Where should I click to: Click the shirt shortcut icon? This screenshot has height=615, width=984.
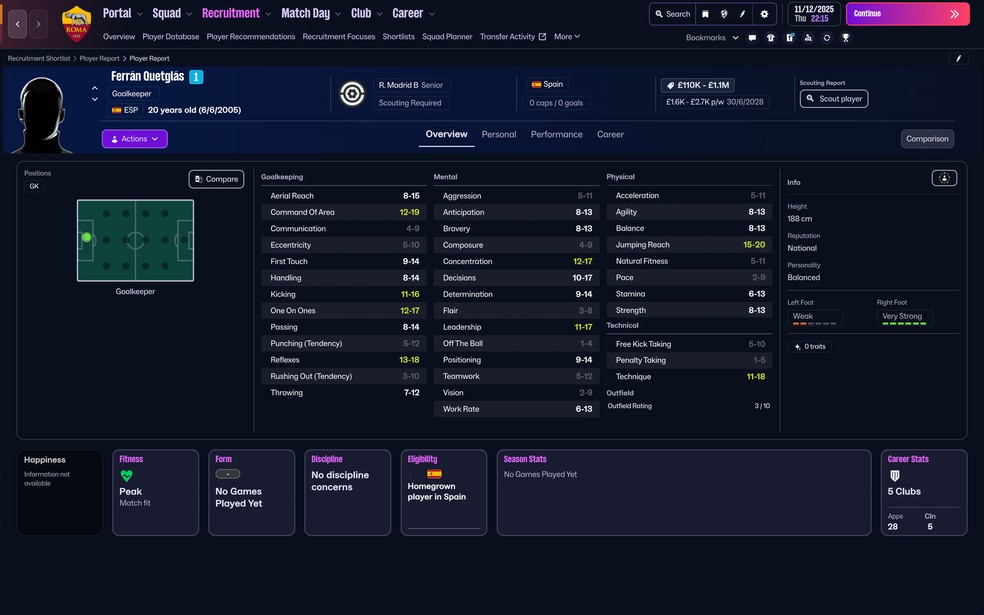click(x=770, y=38)
